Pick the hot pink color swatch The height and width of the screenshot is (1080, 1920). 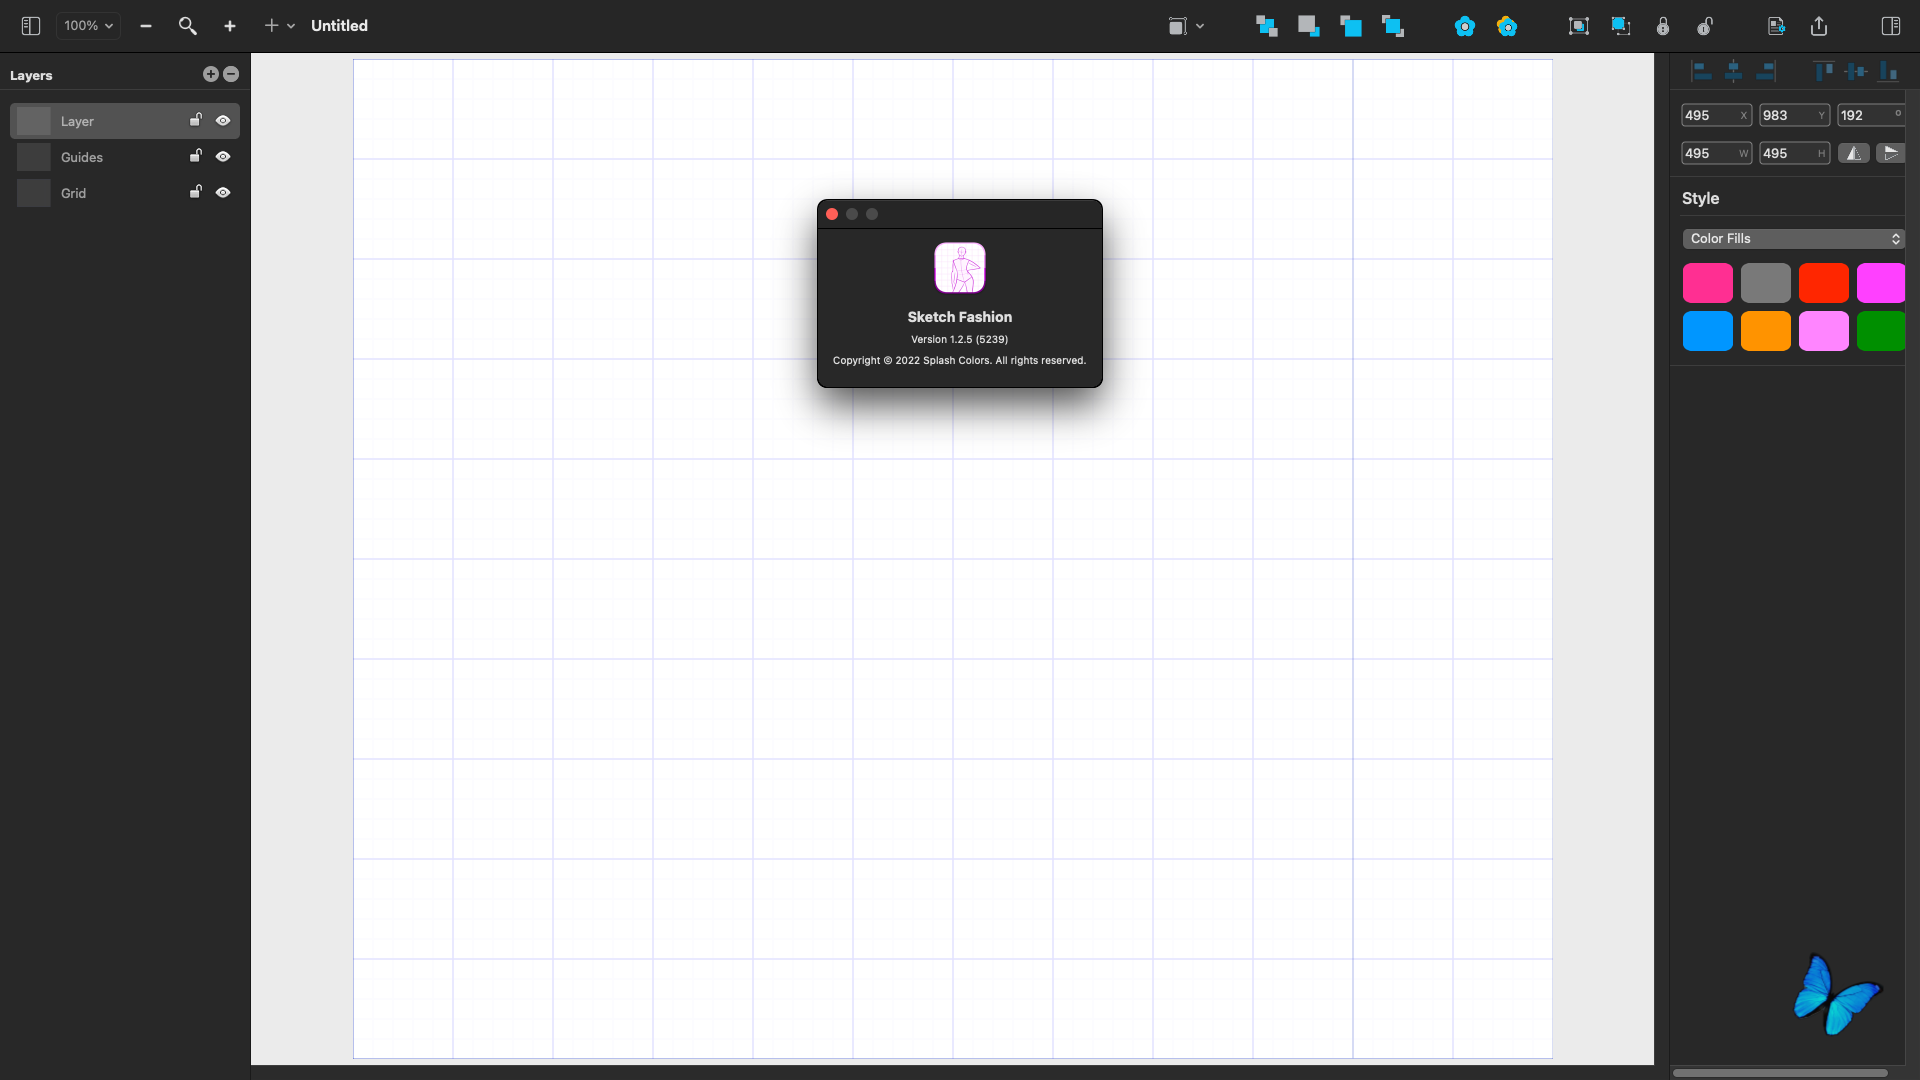pos(1708,283)
